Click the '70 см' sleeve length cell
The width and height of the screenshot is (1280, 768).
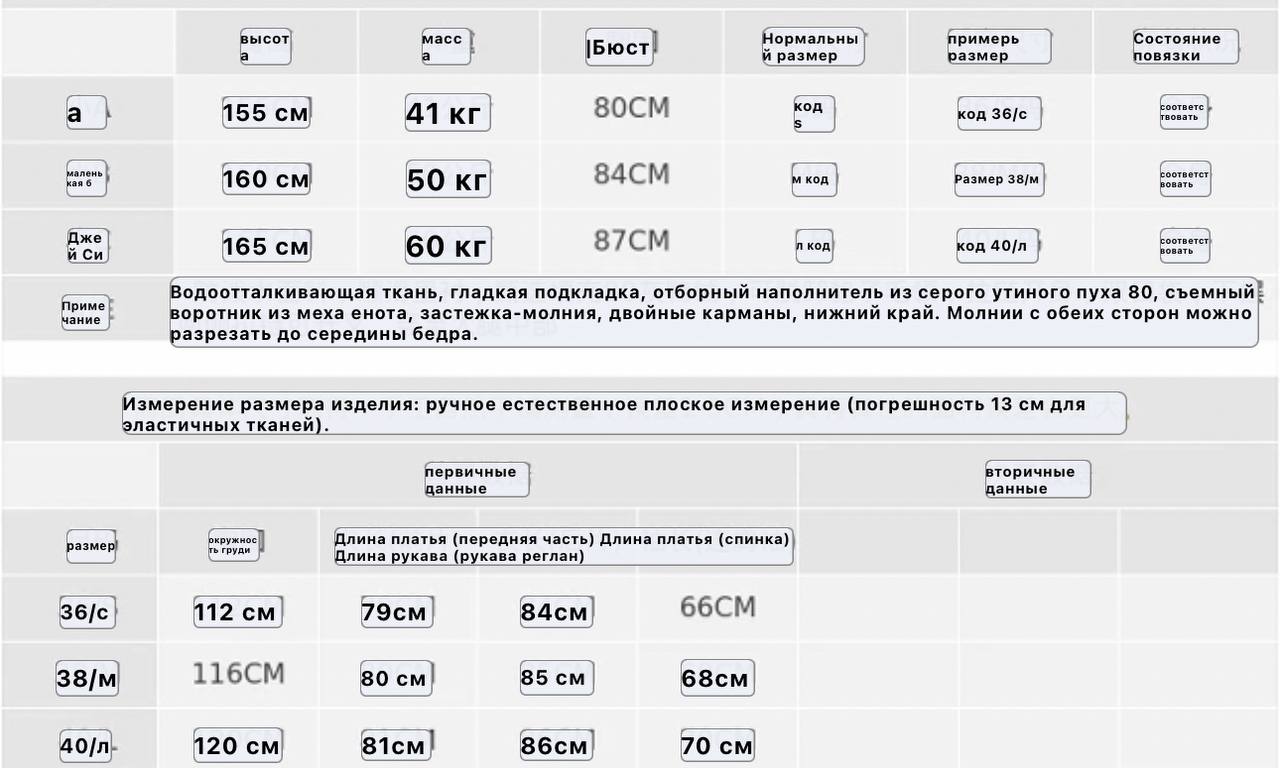717,745
